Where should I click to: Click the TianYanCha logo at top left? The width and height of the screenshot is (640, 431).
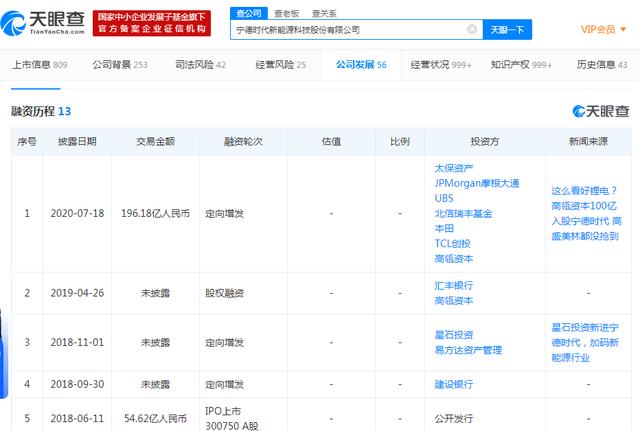tap(42, 23)
